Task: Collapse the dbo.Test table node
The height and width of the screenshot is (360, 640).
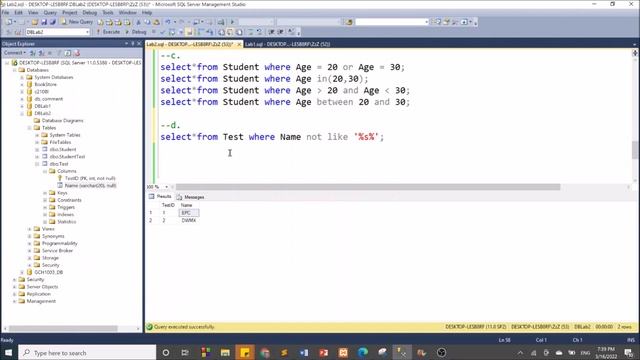Action: [x=37, y=164]
